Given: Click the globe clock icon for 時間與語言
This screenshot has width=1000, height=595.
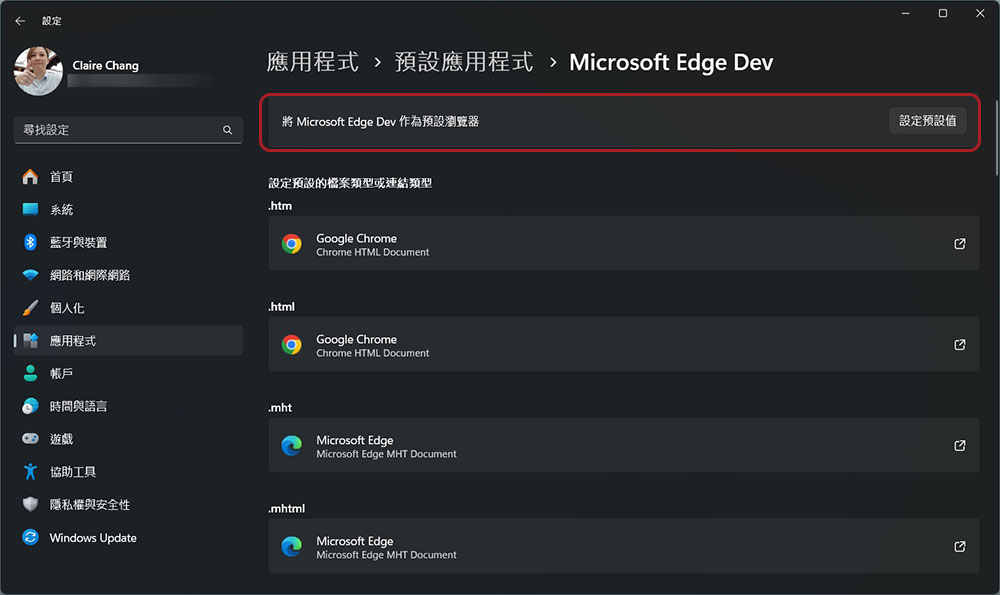Looking at the screenshot, I should (30, 406).
